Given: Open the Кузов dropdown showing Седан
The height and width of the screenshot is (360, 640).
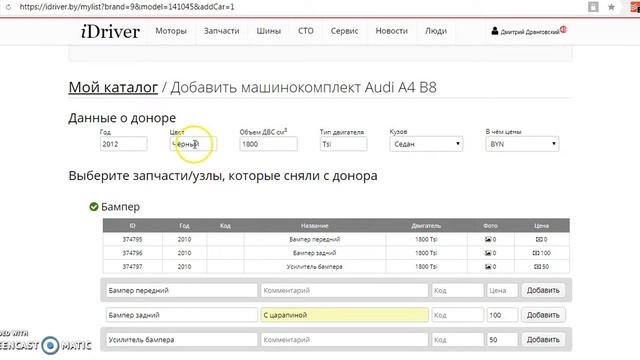Looking at the screenshot, I should point(426,144).
